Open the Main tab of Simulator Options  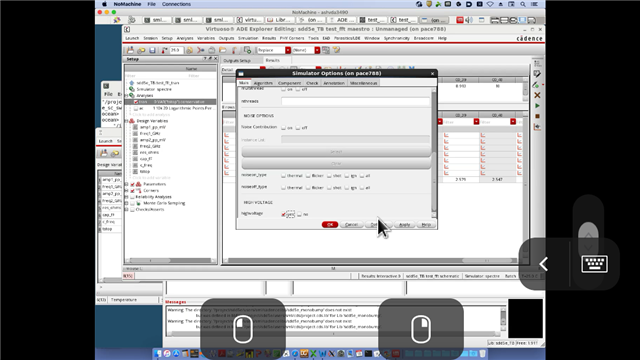[244, 83]
